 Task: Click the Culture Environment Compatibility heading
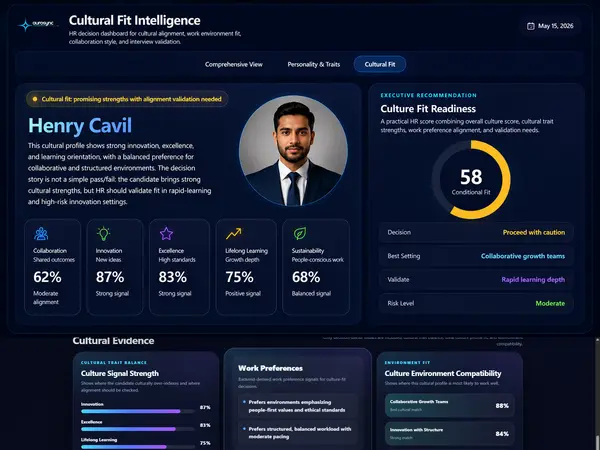point(443,373)
